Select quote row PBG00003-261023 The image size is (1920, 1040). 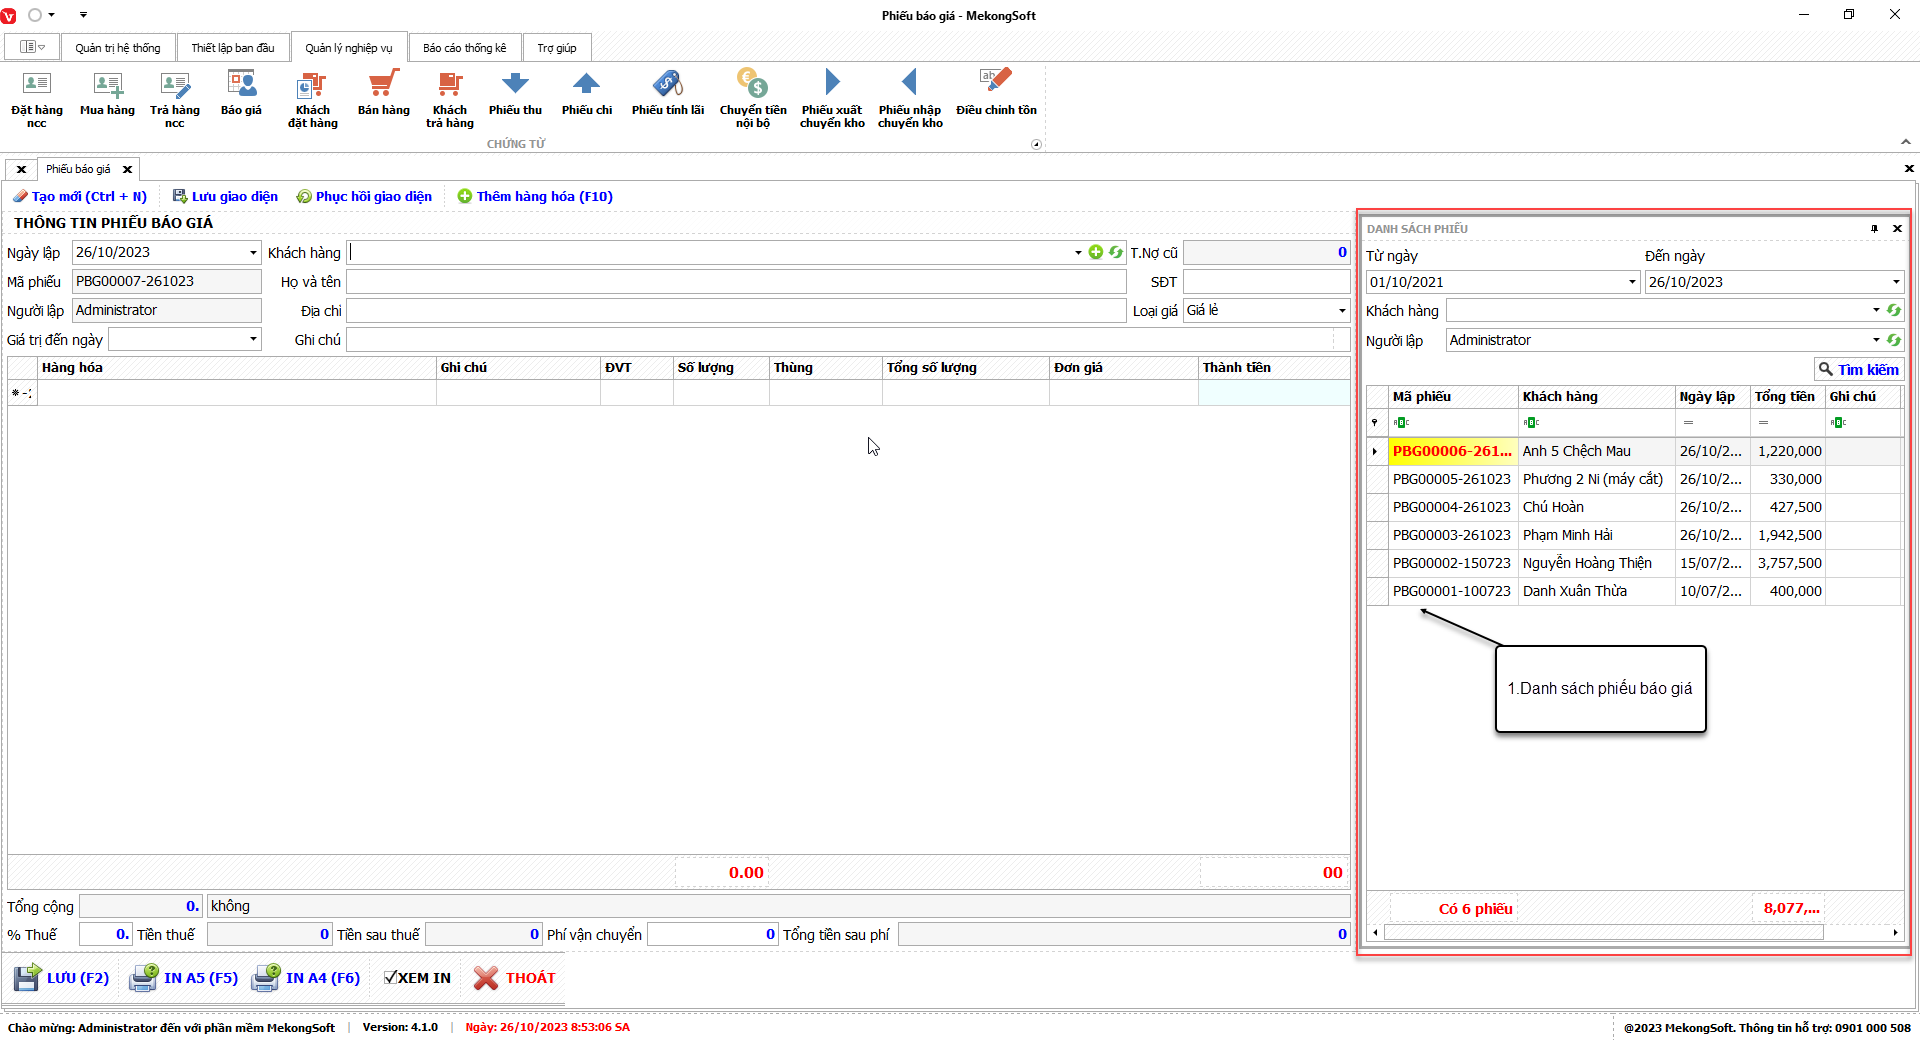(1451, 536)
